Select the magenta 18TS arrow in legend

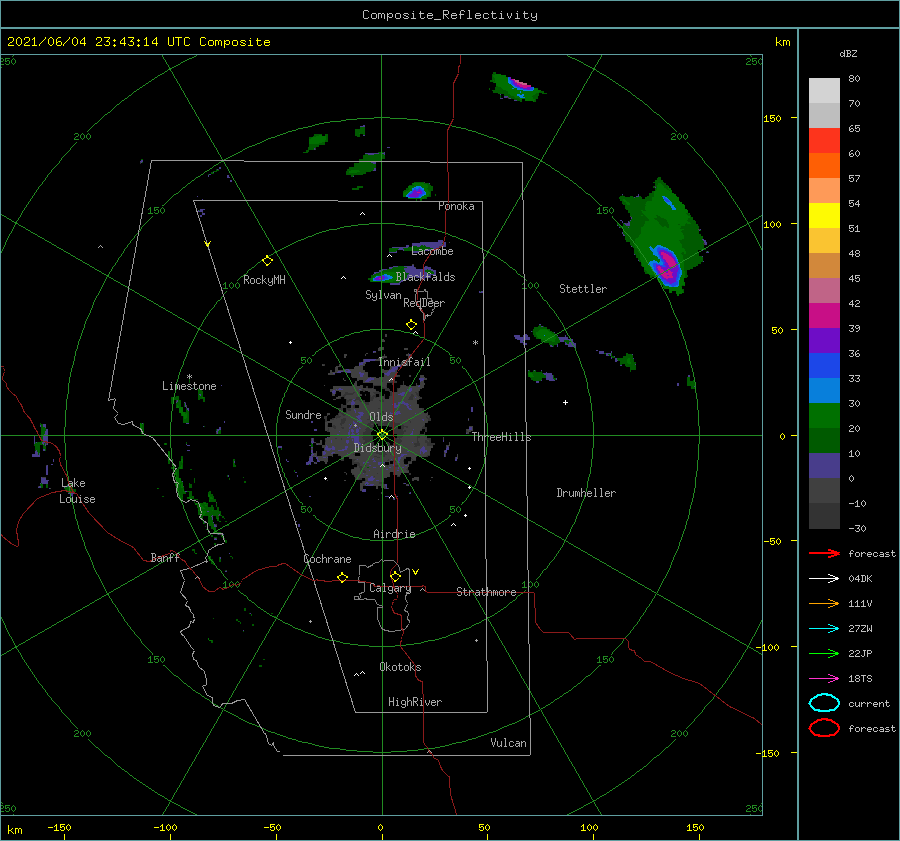tap(824, 679)
